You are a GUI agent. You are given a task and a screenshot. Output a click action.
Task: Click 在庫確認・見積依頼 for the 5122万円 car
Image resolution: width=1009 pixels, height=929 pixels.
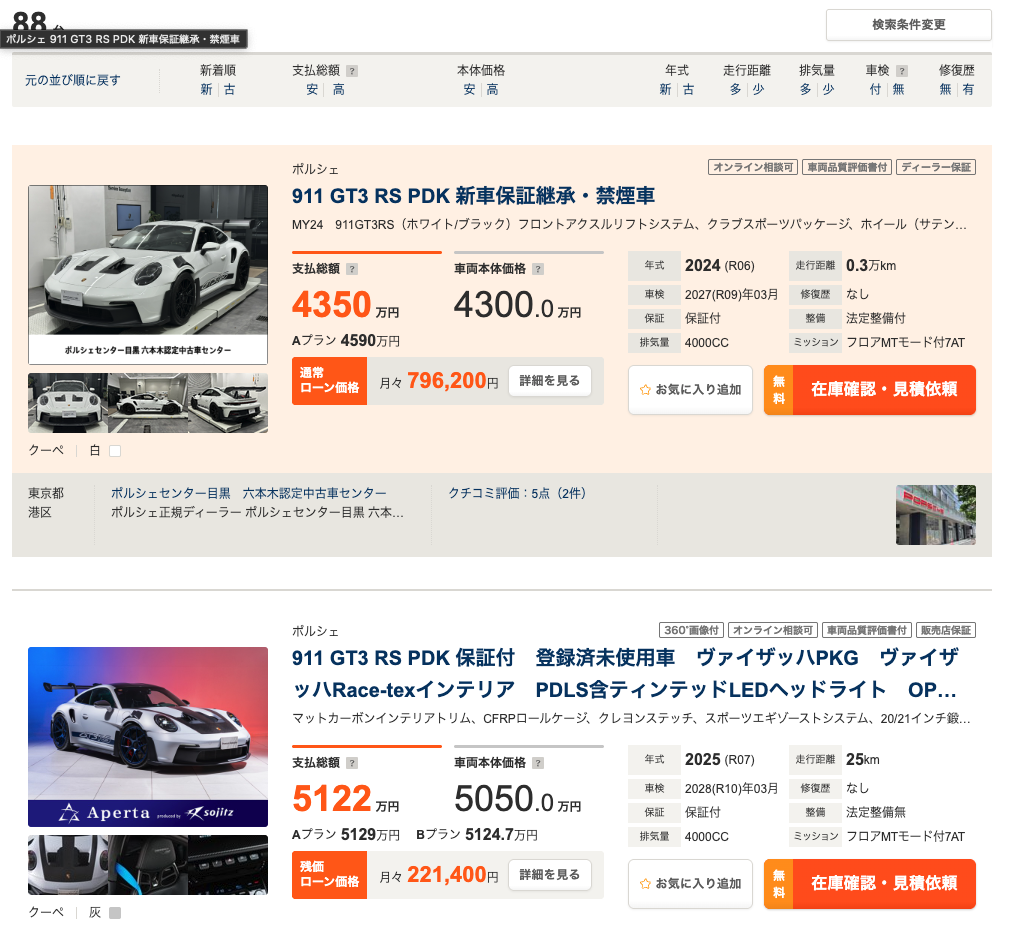pos(870,884)
